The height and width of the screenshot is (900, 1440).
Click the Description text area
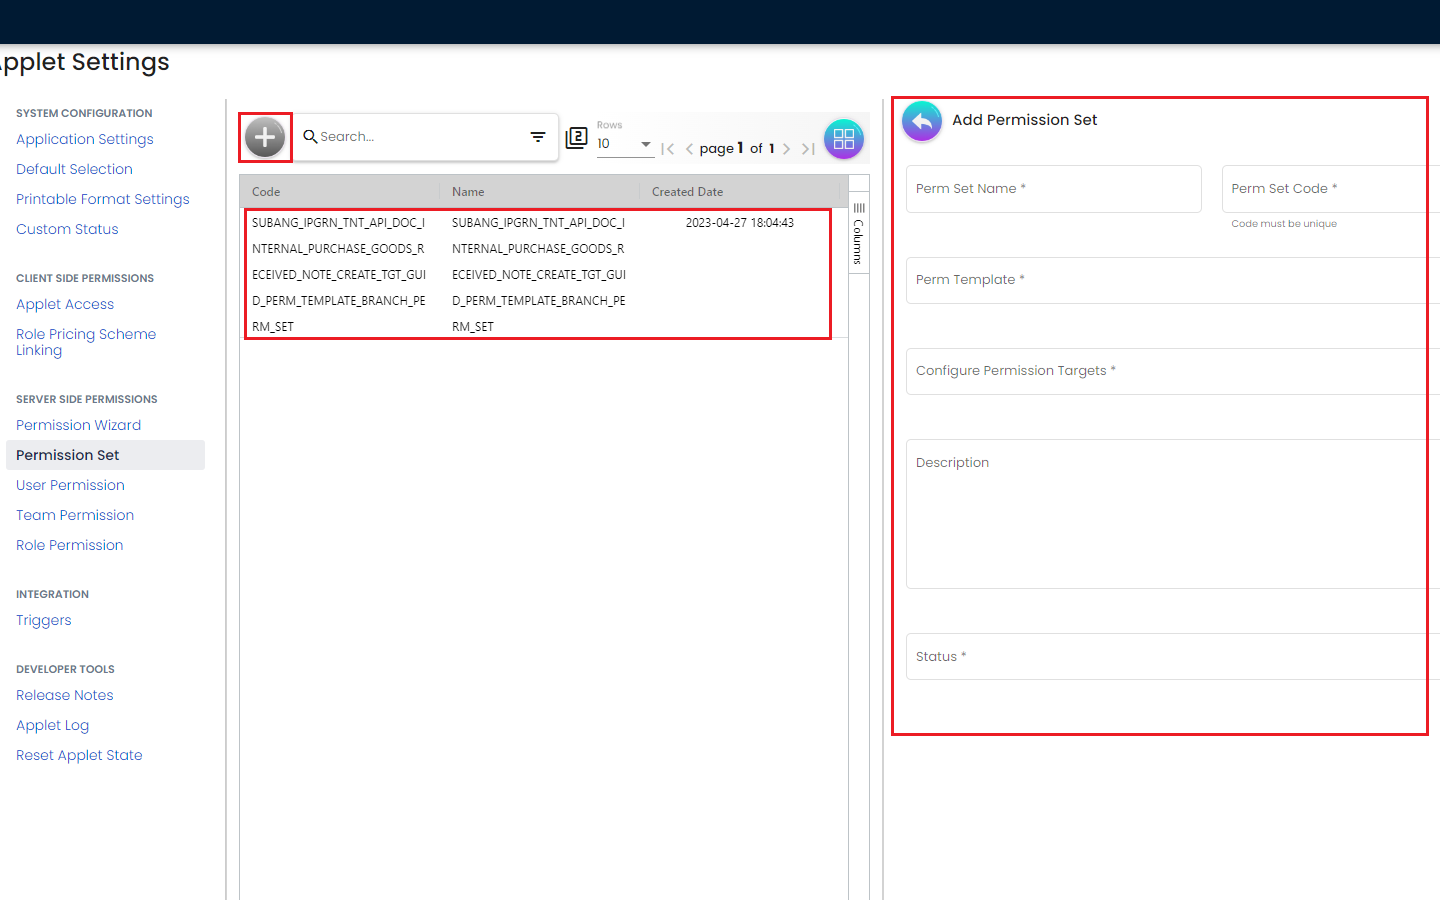1165,514
